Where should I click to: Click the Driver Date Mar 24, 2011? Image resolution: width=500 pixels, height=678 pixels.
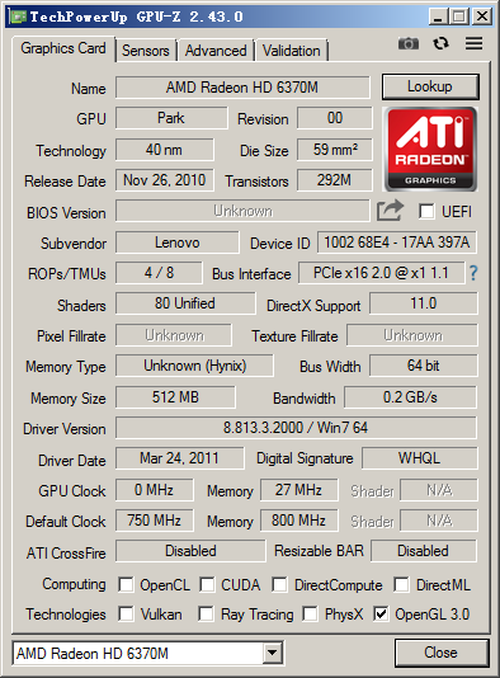[x=179, y=458]
